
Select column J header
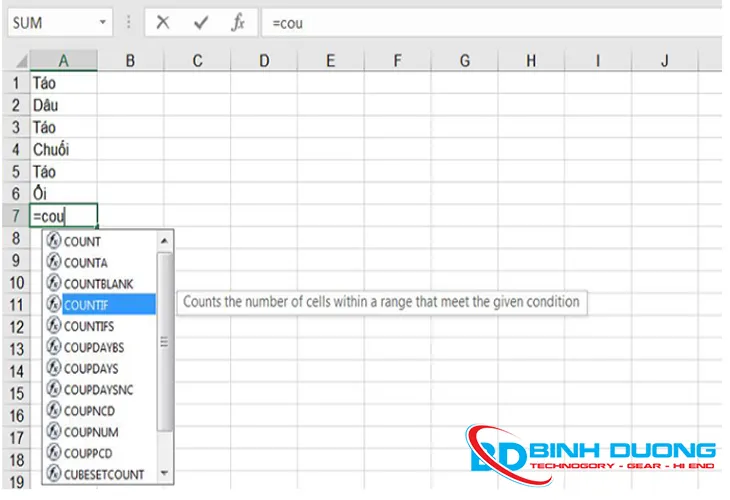665,61
